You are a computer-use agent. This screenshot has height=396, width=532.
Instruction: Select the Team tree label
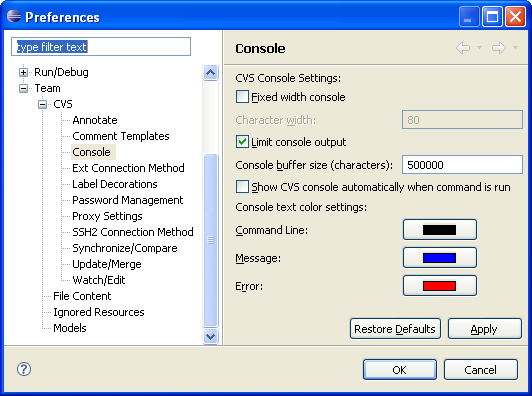tap(47, 88)
